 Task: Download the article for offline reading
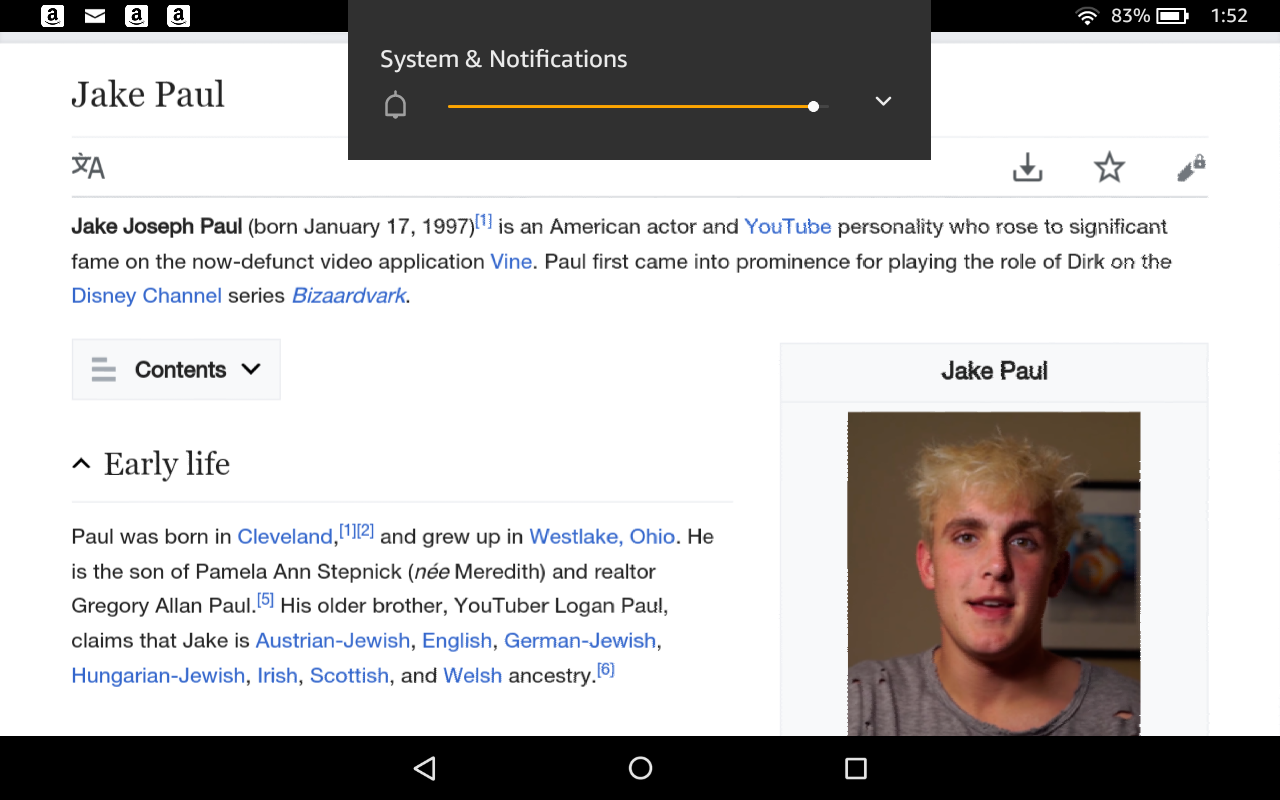[x=1027, y=167]
